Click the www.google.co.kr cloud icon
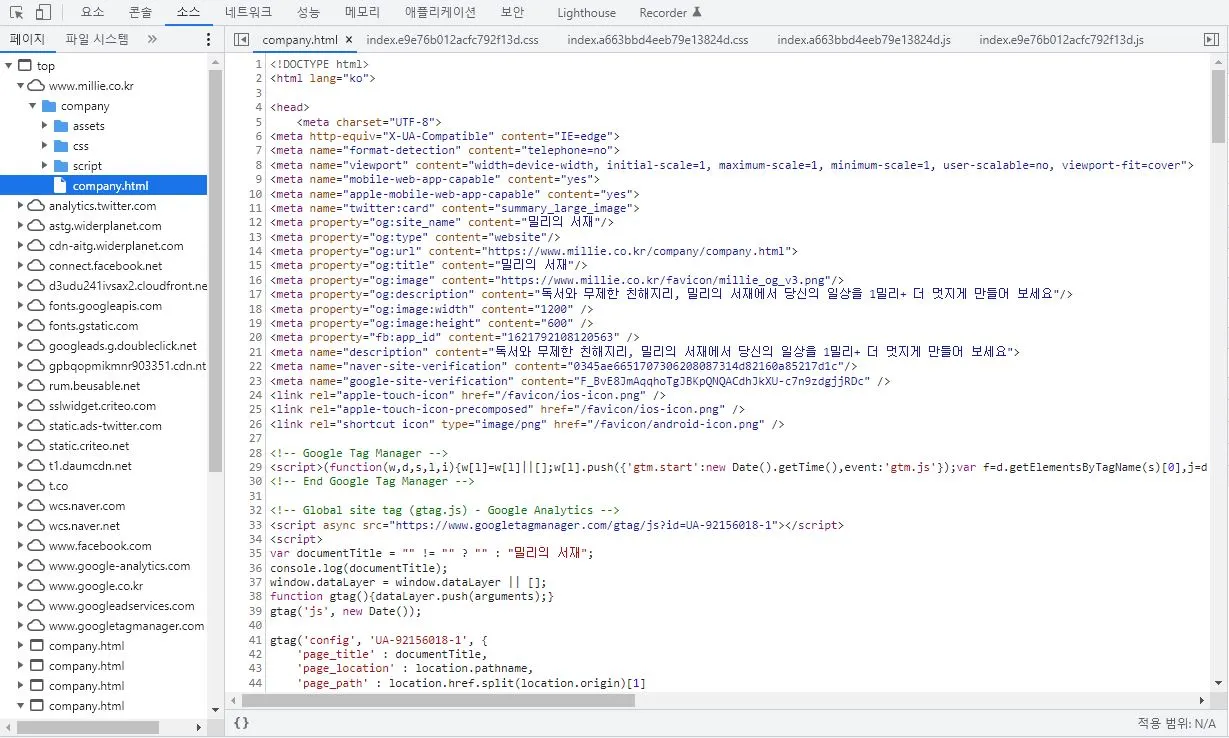This screenshot has height=738, width=1229. pyautogui.click(x=37, y=586)
